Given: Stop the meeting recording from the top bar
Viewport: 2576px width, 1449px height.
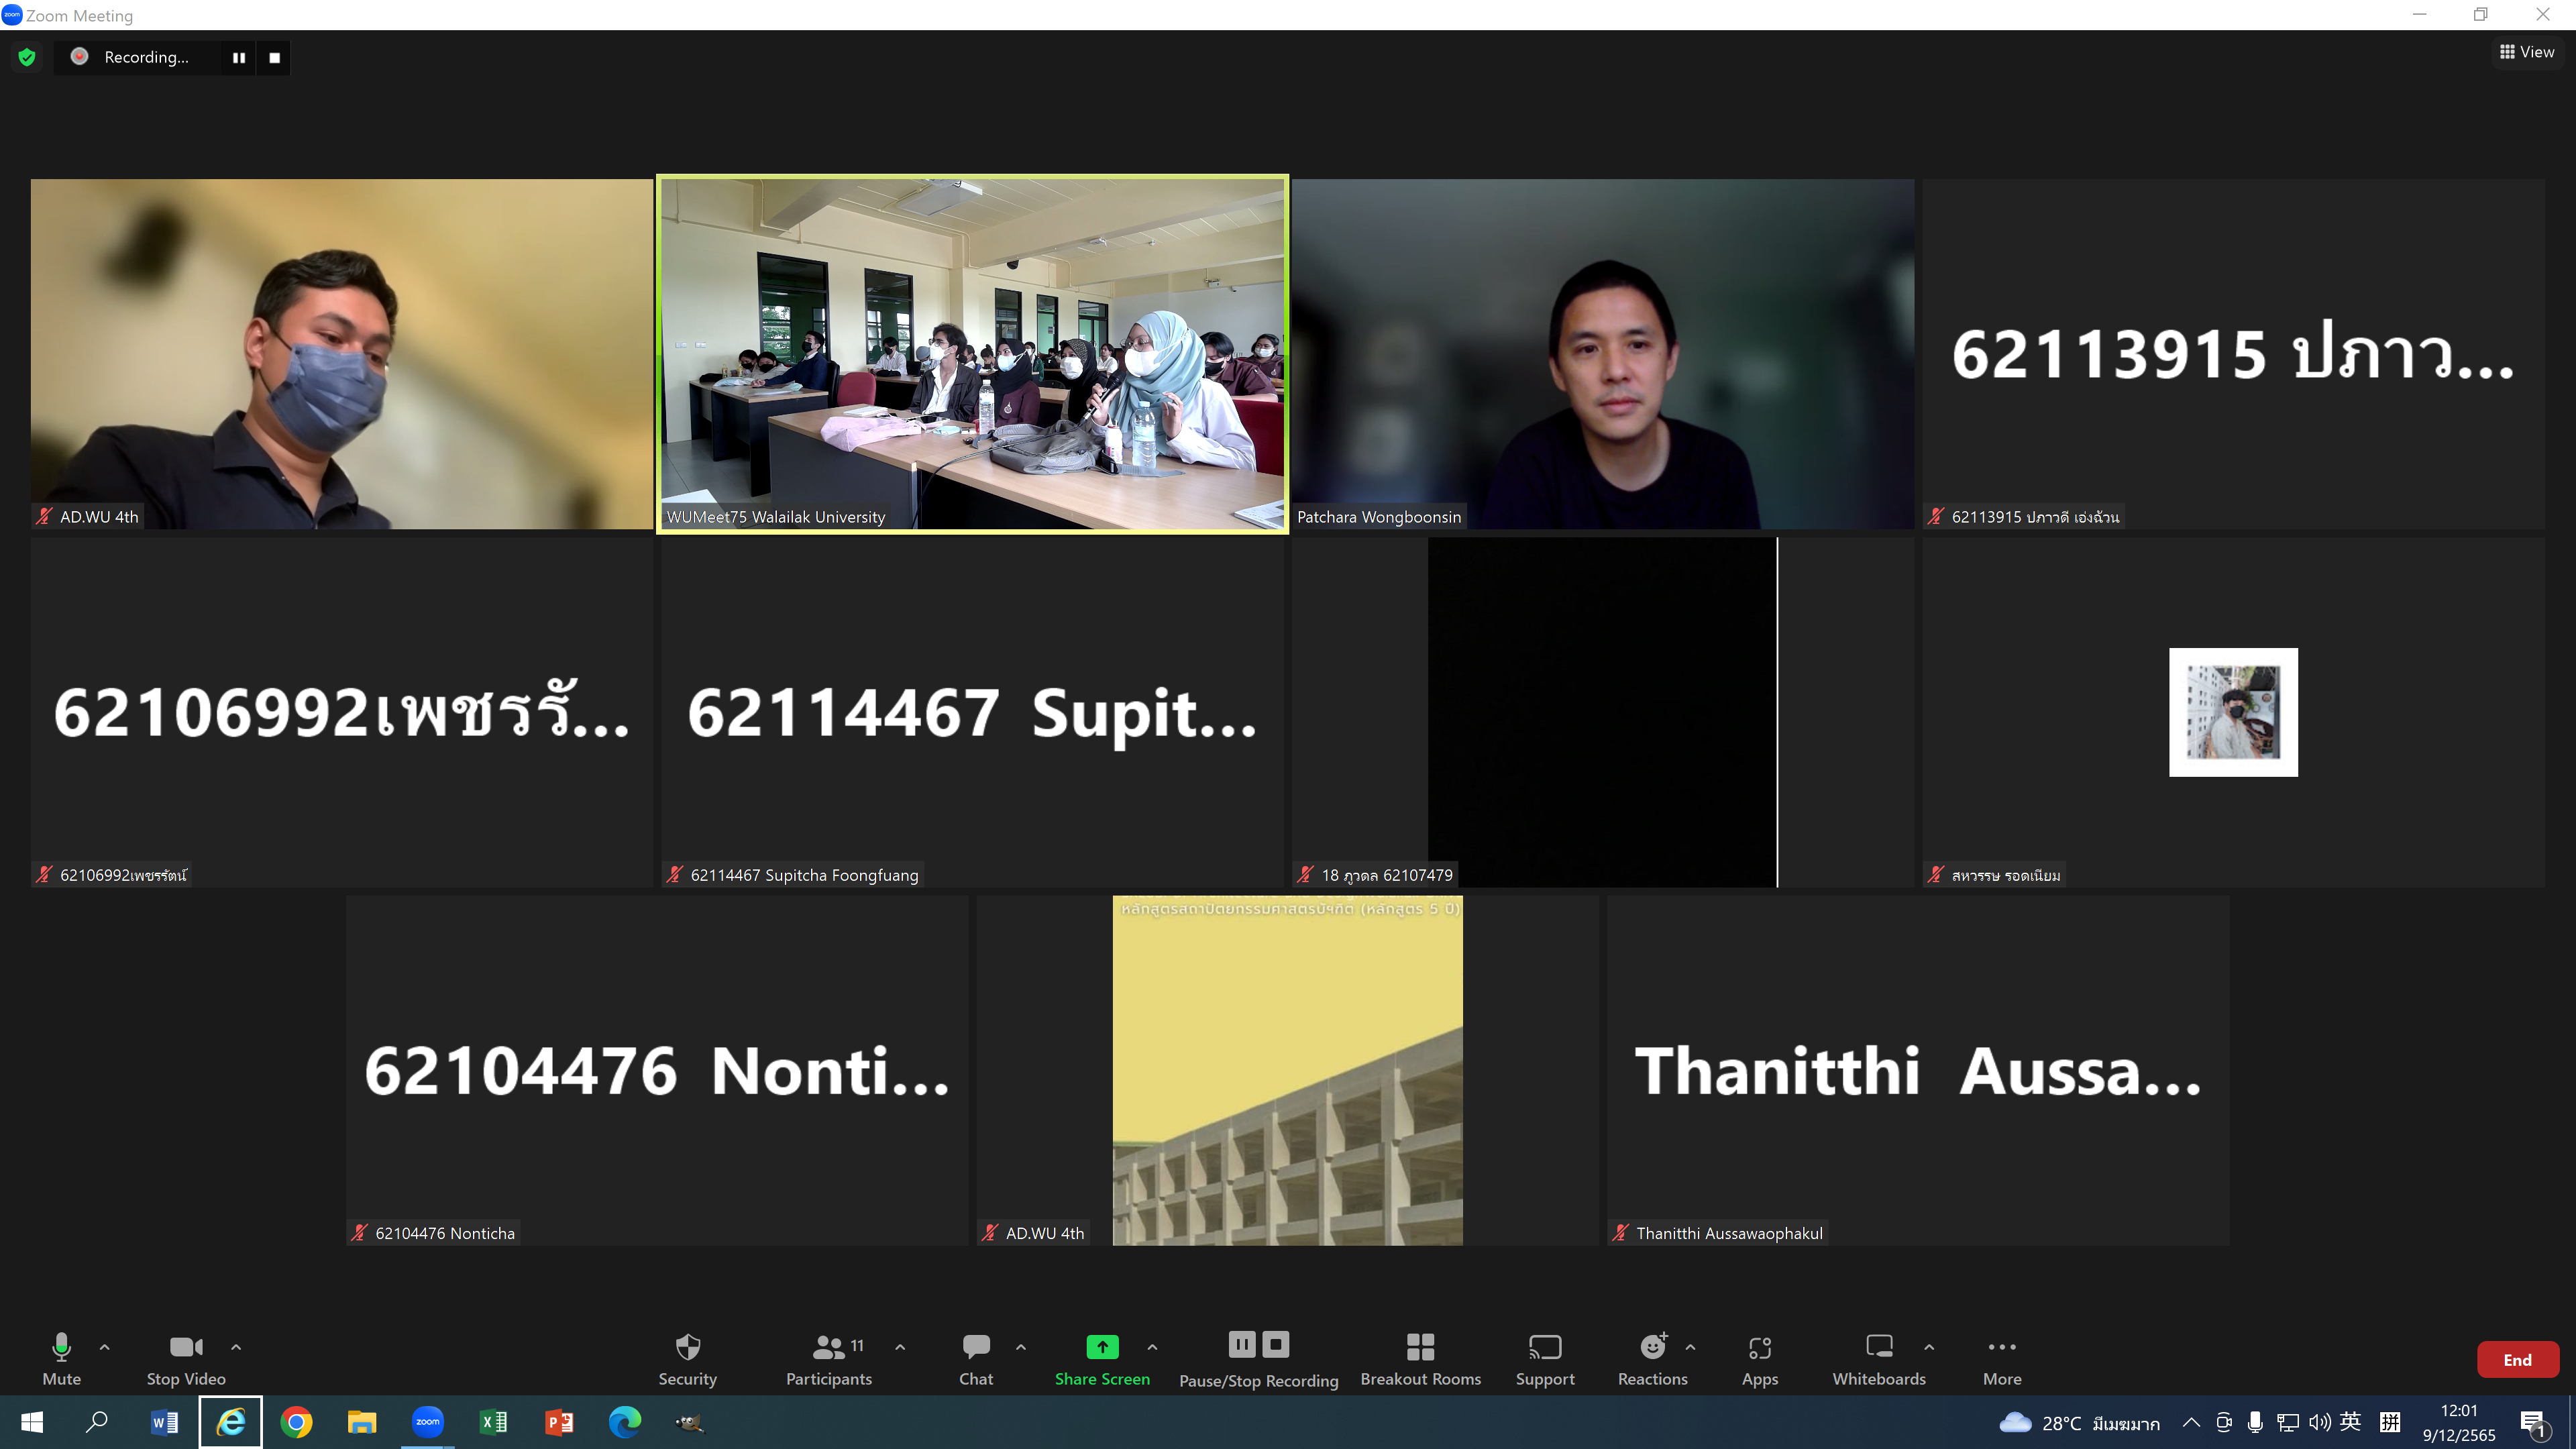Looking at the screenshot, I should click(x=273, y=57).
